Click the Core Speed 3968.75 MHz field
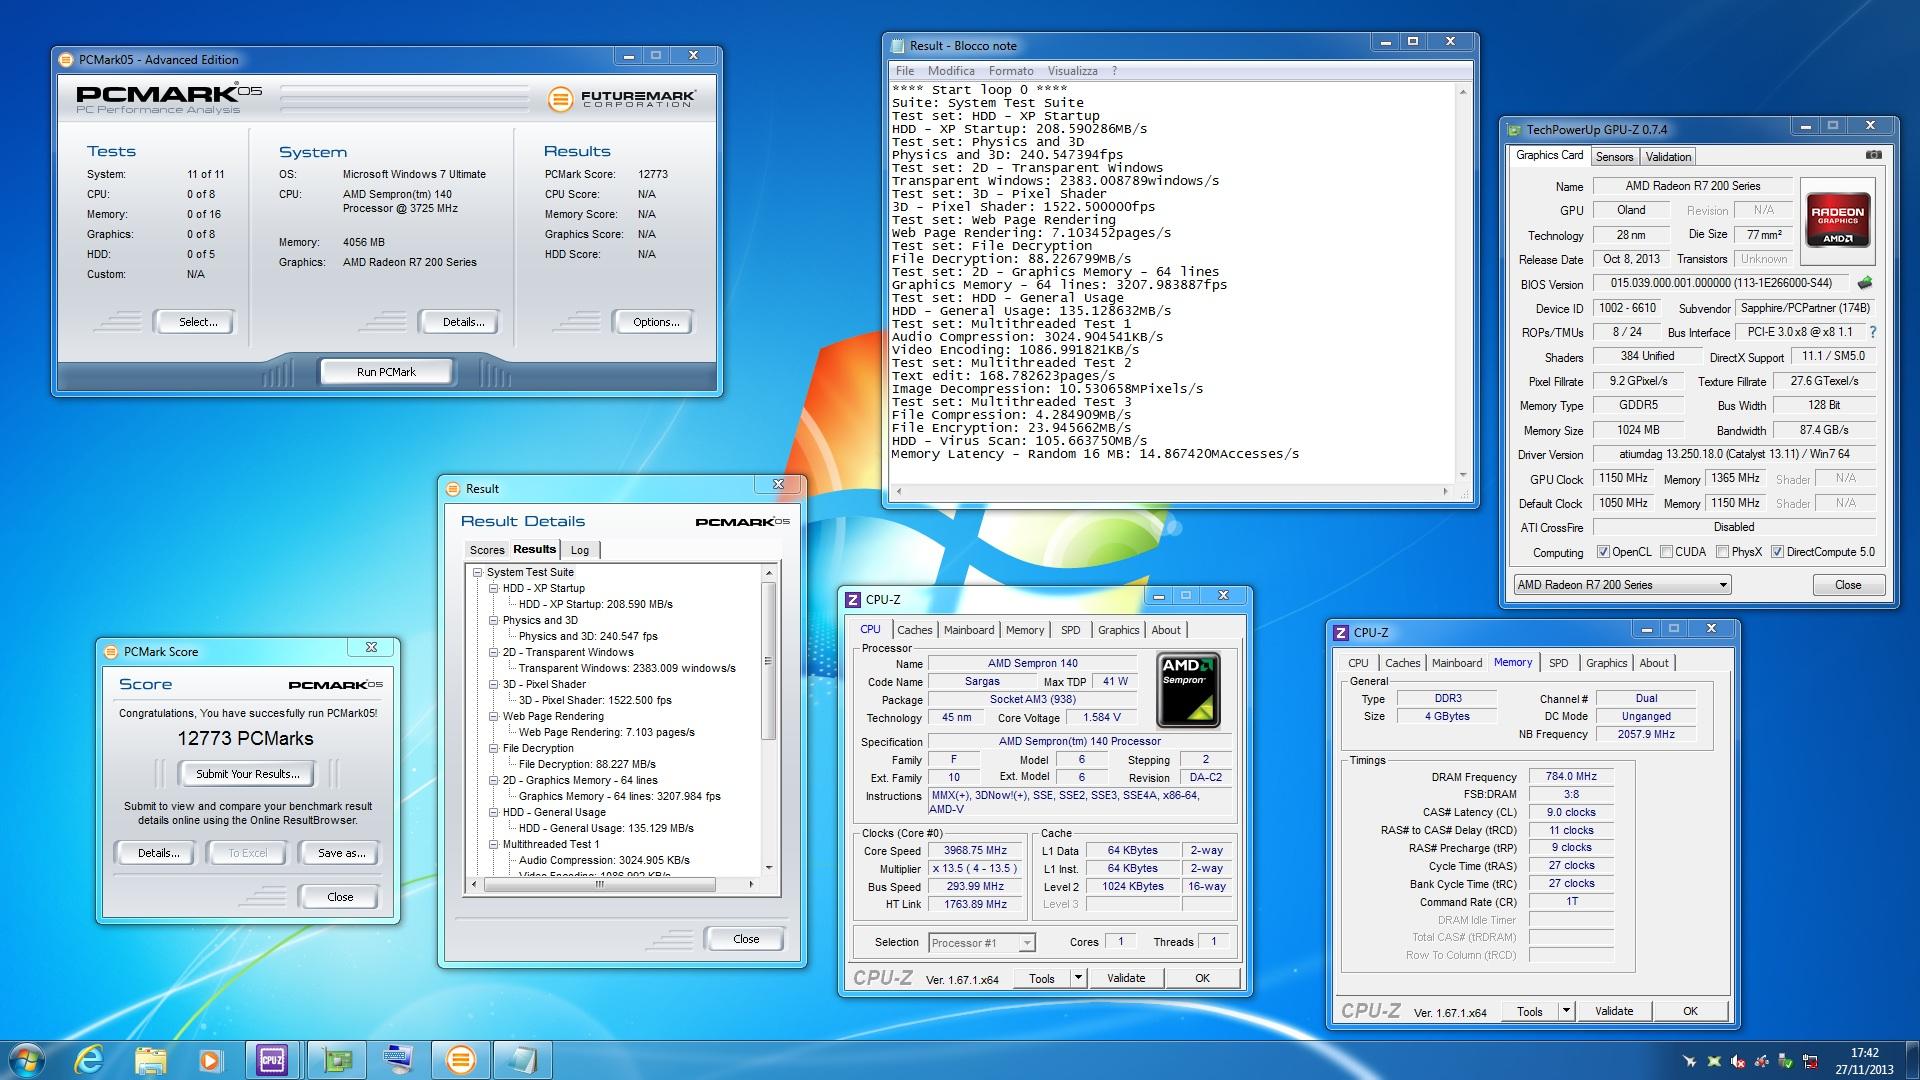1920x1080 pixels. tap(975, 851)
